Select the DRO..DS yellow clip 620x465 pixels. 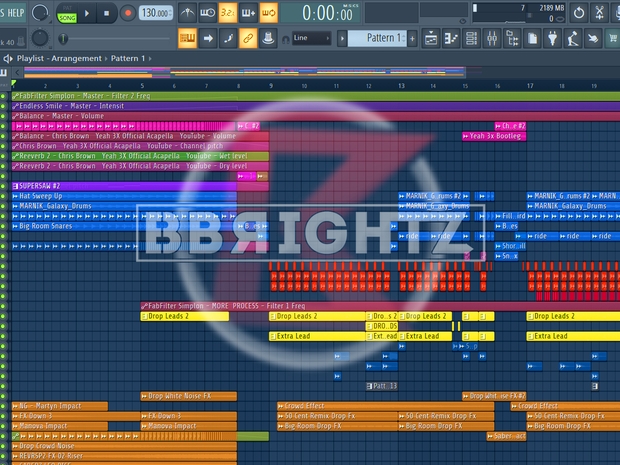coord(382,326)
